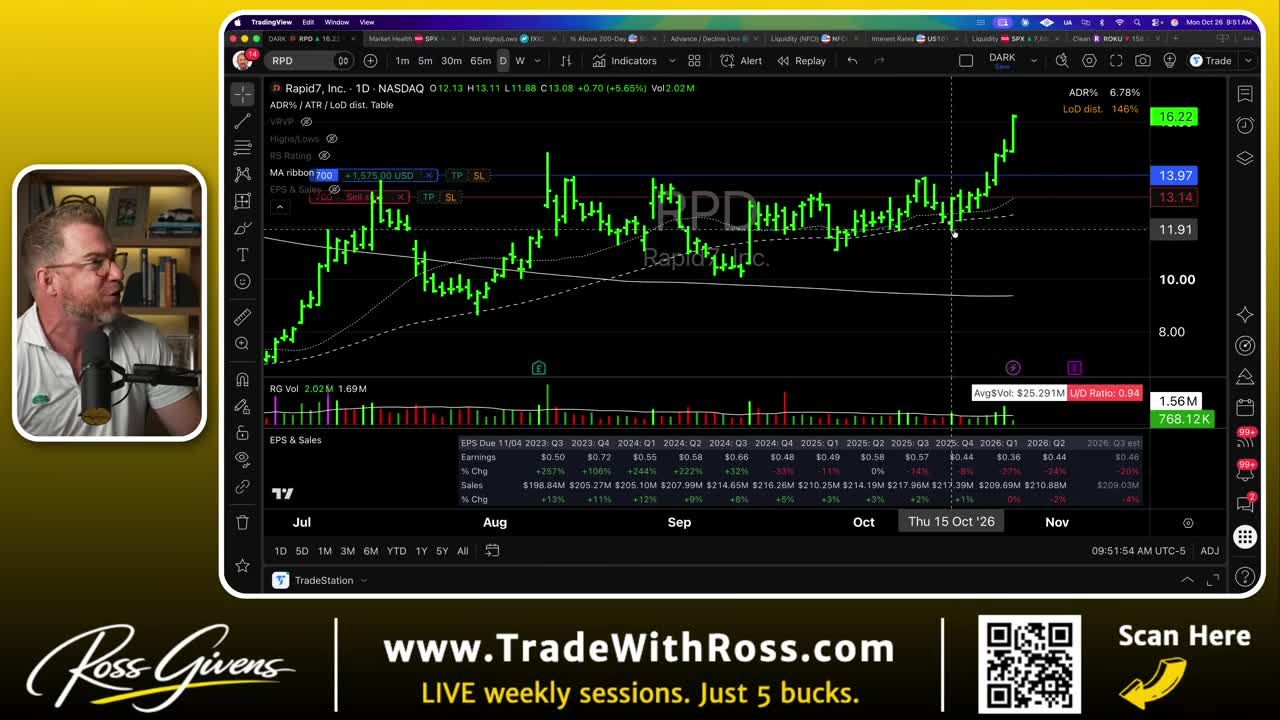
Task: Toggle ADJ price adjustment
Action: coord(1209,551)
